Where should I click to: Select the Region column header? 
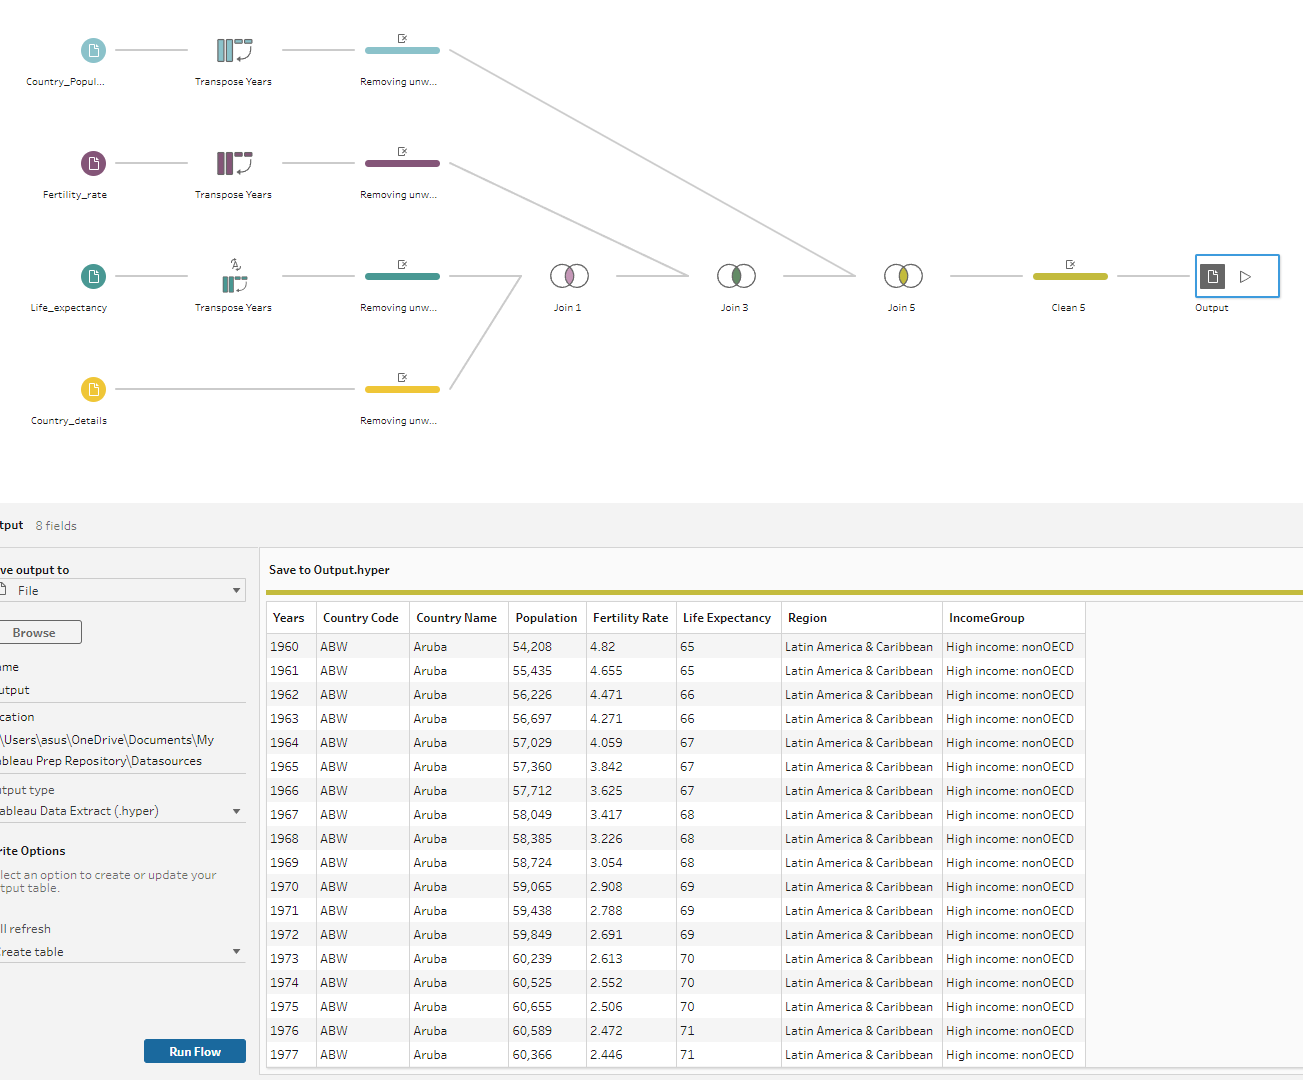point(861,618)
